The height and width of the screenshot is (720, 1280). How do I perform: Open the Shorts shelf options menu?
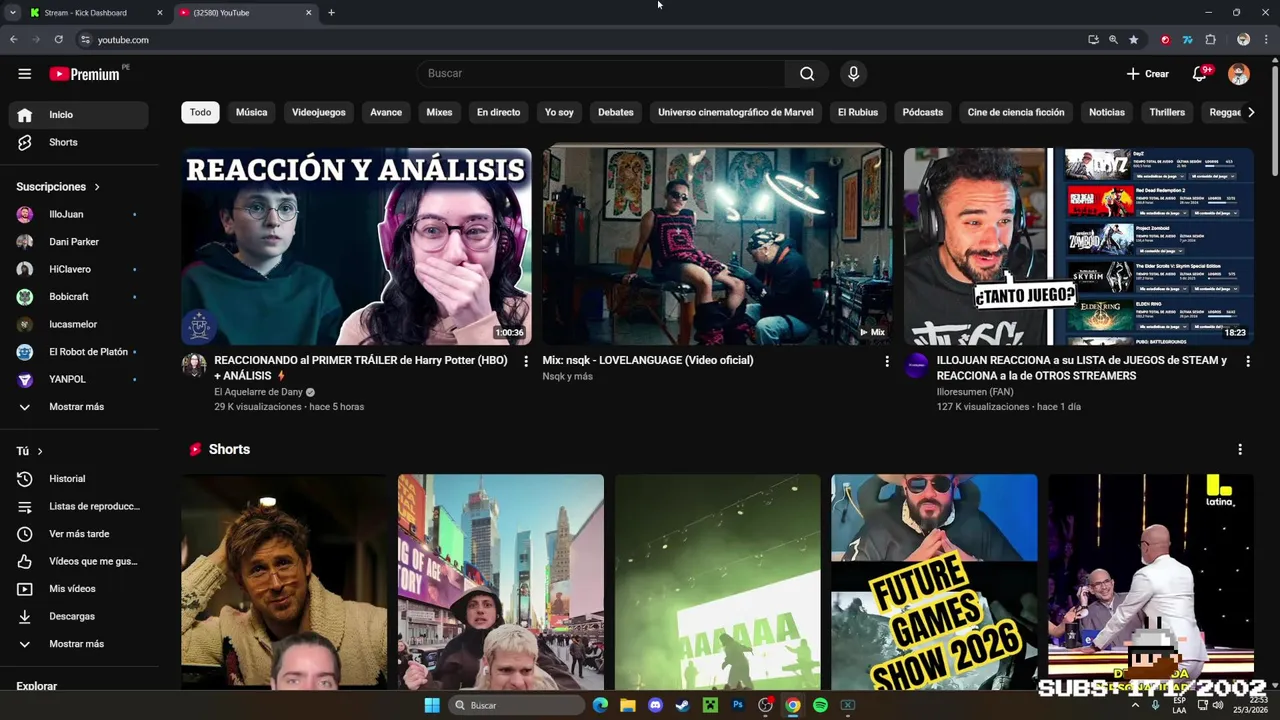coord(1240,450)
